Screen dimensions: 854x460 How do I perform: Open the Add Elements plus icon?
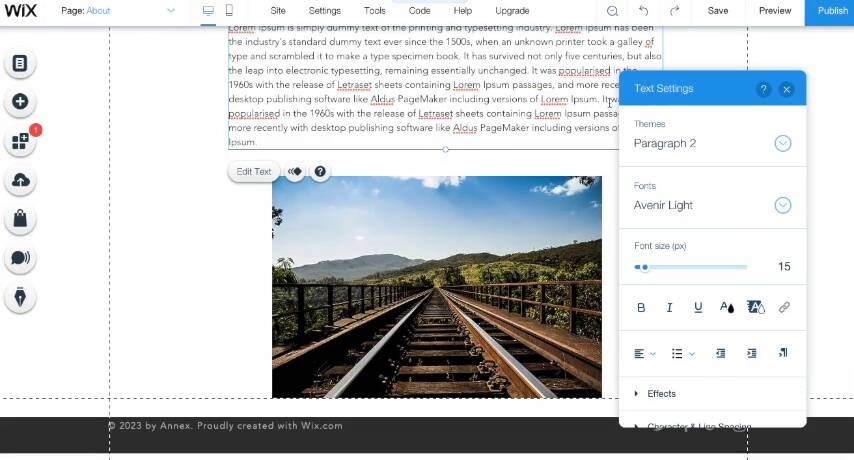point(20,102)
